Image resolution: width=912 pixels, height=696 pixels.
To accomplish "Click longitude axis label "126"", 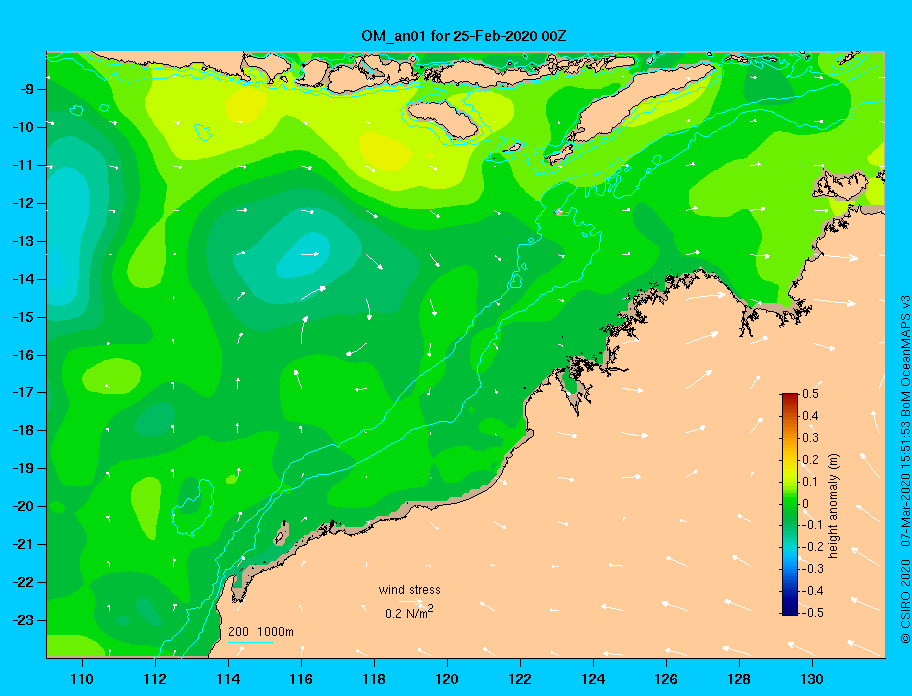I will pos(666,679).
